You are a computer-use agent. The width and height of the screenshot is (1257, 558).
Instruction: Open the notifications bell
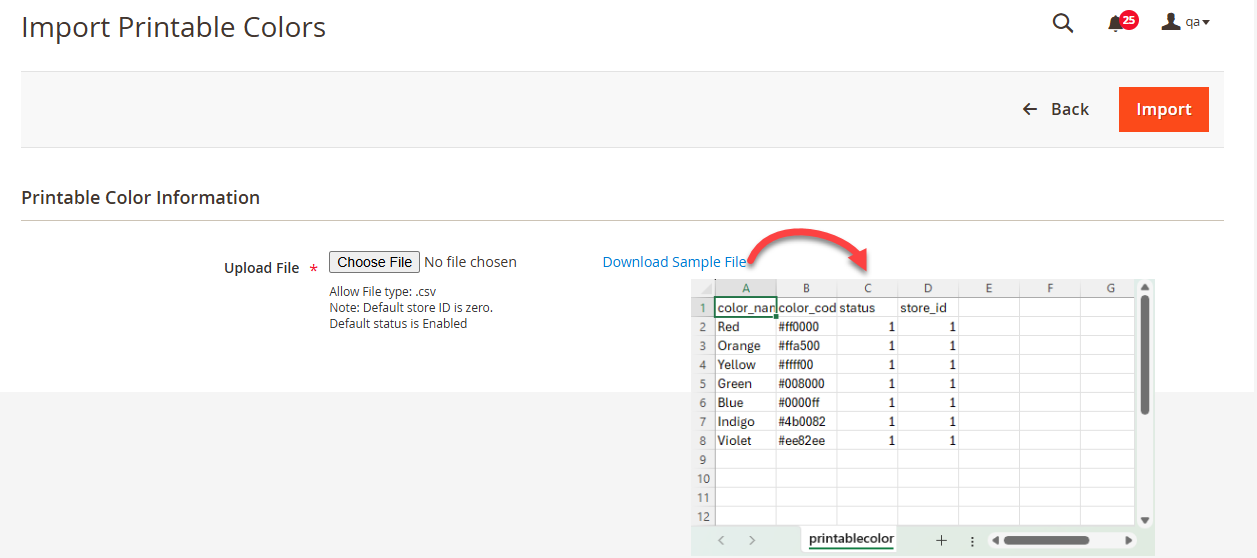pos(1116,23)
